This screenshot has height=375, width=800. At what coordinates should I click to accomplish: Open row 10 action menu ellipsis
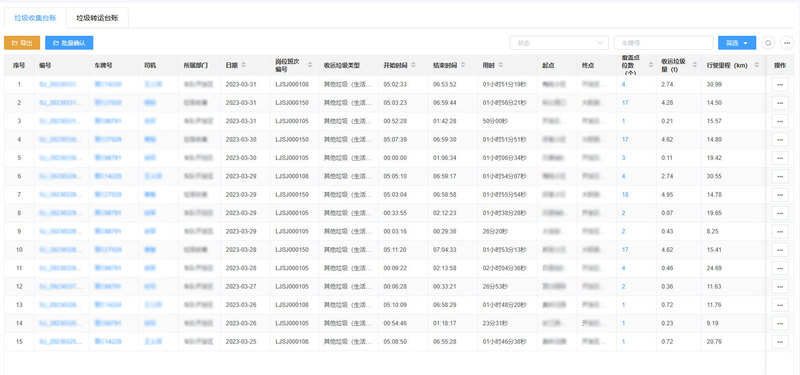[x=780, y=249]
